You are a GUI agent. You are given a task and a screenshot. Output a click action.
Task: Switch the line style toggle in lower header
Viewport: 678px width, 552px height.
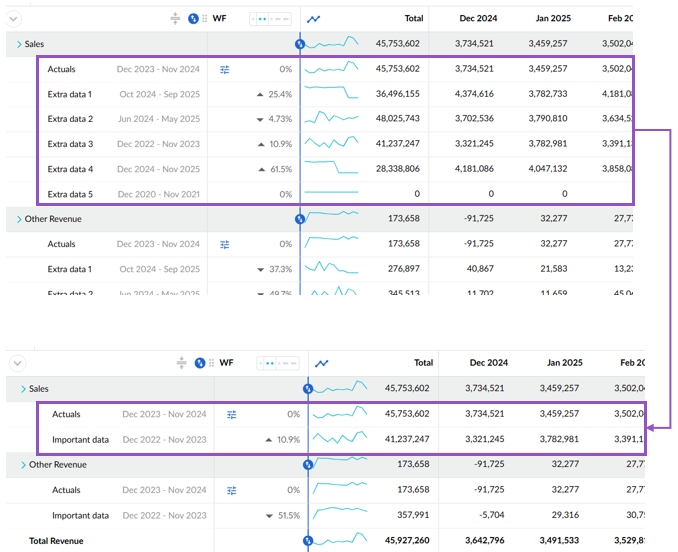pyautogui.click(x=274, y=363)
